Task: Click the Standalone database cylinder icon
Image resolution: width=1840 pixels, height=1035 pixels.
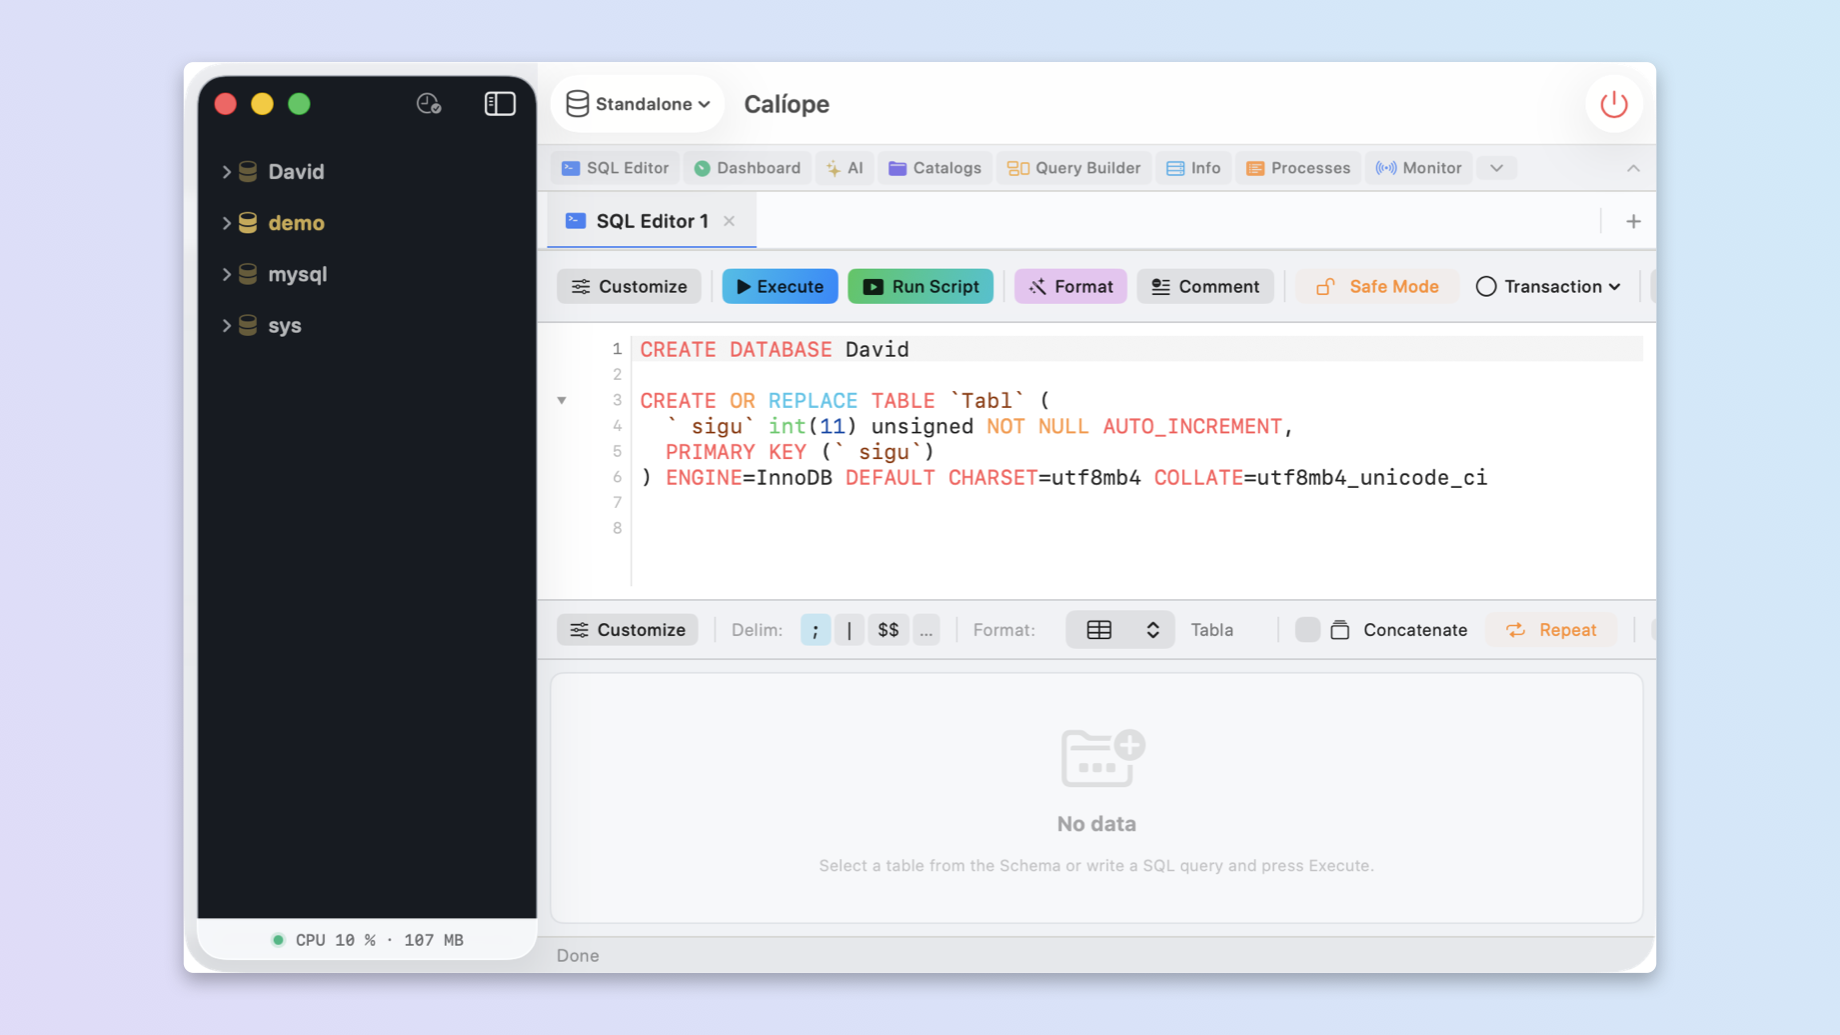Action: pos(577,104)
